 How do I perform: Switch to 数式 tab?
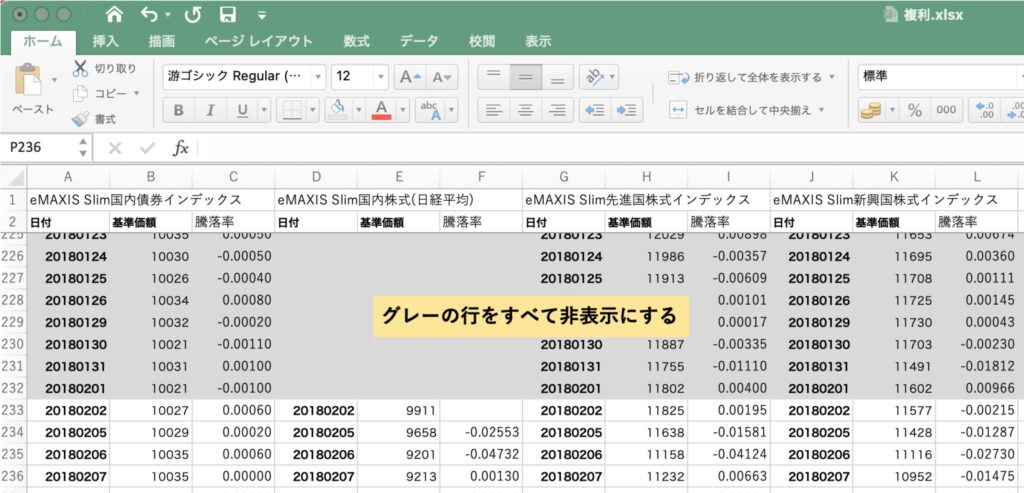357,42
